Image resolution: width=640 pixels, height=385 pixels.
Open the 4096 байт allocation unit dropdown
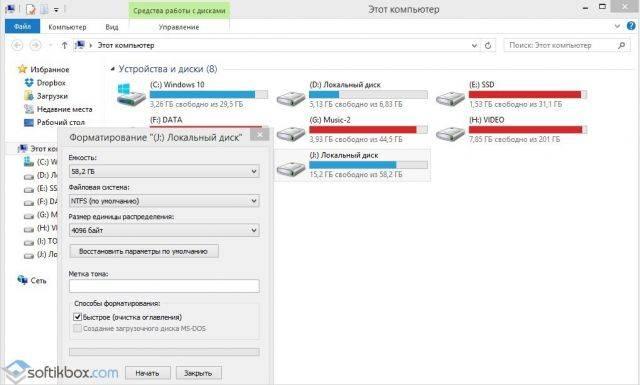click(164, 230)
